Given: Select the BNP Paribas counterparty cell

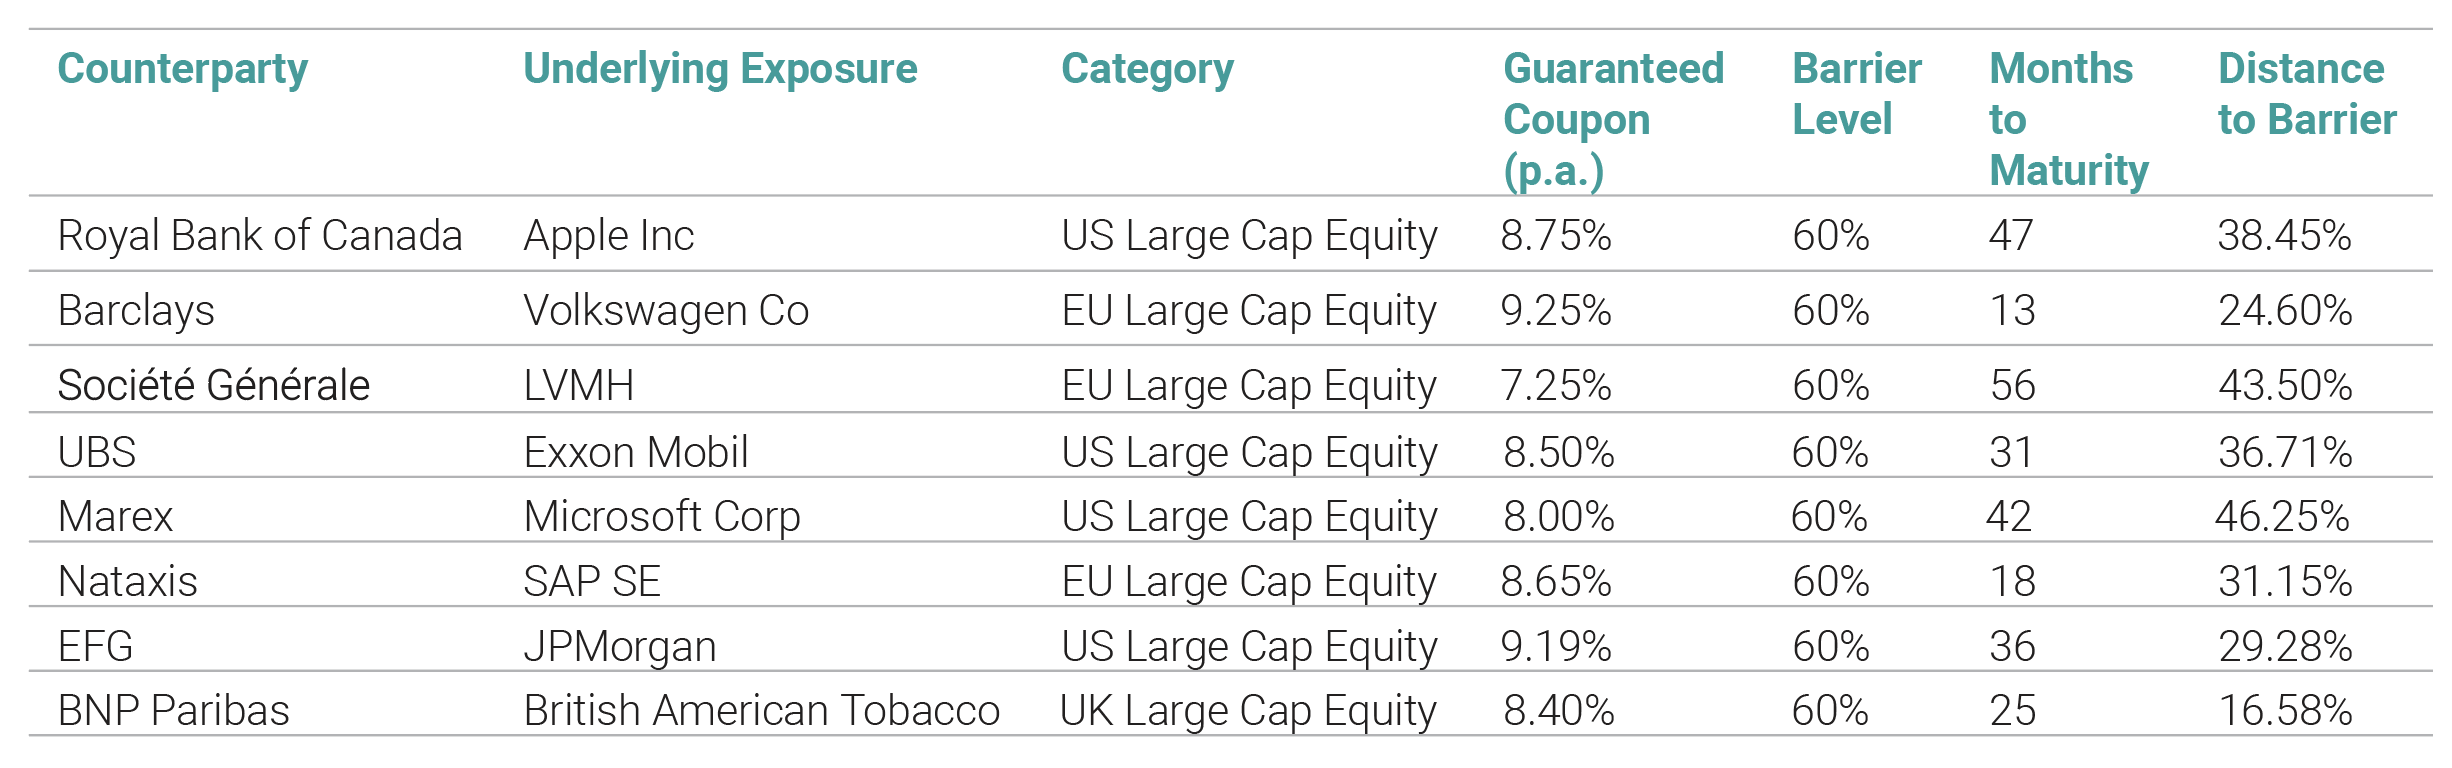Looking at the screenshot, I should coord(173,711).
